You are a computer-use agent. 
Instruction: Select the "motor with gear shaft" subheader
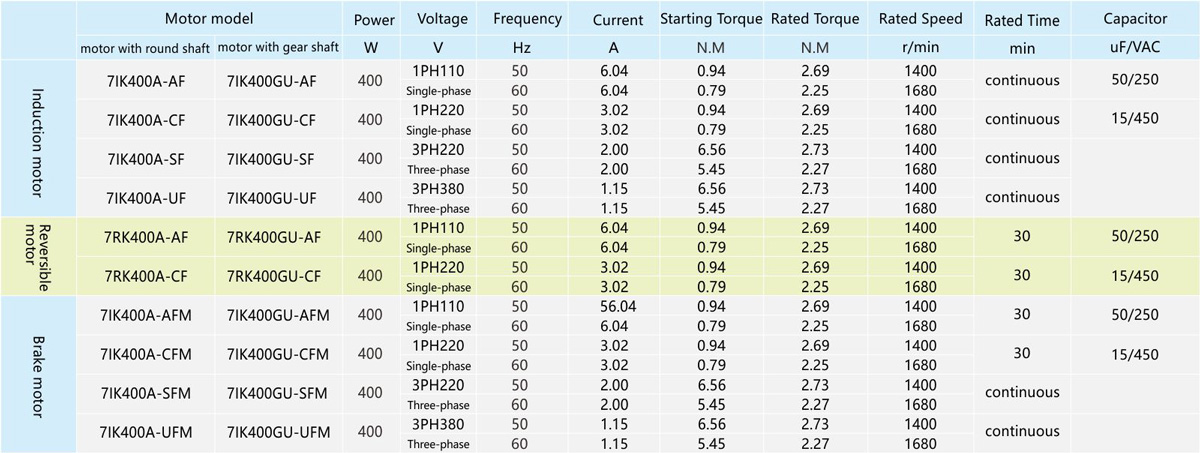pyautogui.click(x=273, y=48)
